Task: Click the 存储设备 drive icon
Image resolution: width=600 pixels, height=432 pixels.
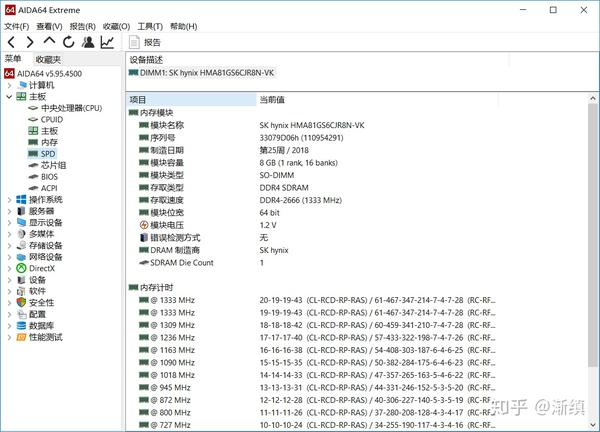Action: 21,245
